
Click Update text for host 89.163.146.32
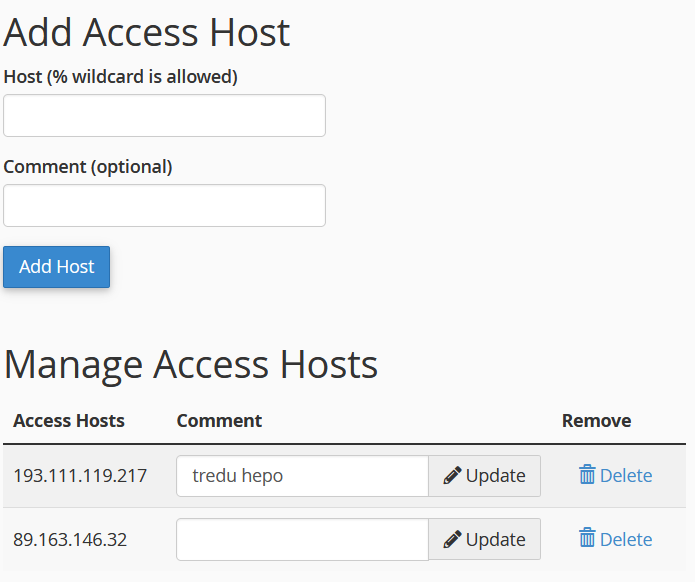click(x=495, y=540)
